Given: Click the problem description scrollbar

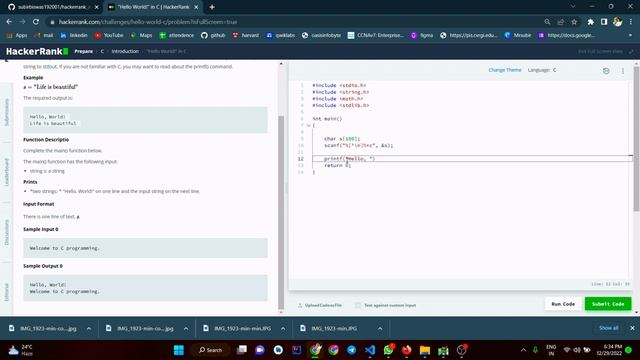Looking at the screenshot, I should 281,212.
